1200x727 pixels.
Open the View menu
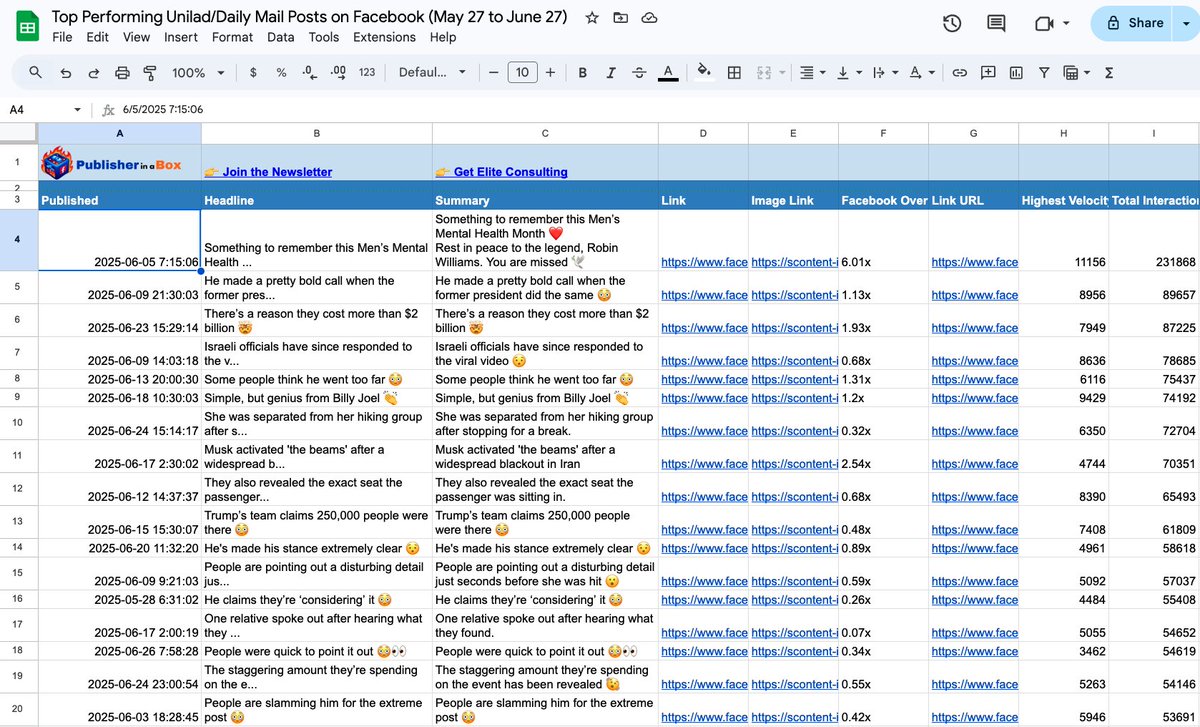136,37
